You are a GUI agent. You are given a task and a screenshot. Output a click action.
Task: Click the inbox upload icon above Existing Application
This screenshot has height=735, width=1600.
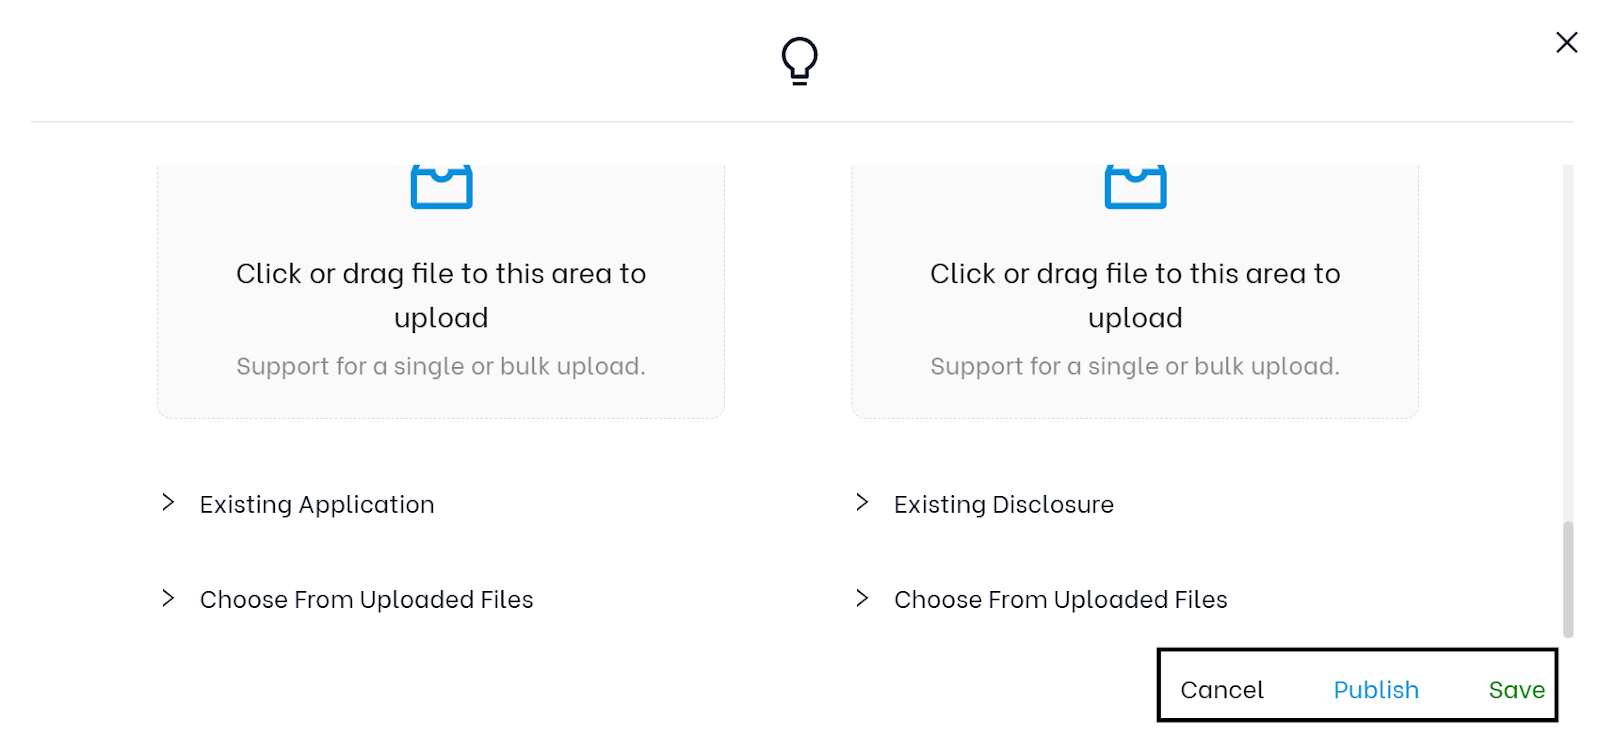click(441, 186)
